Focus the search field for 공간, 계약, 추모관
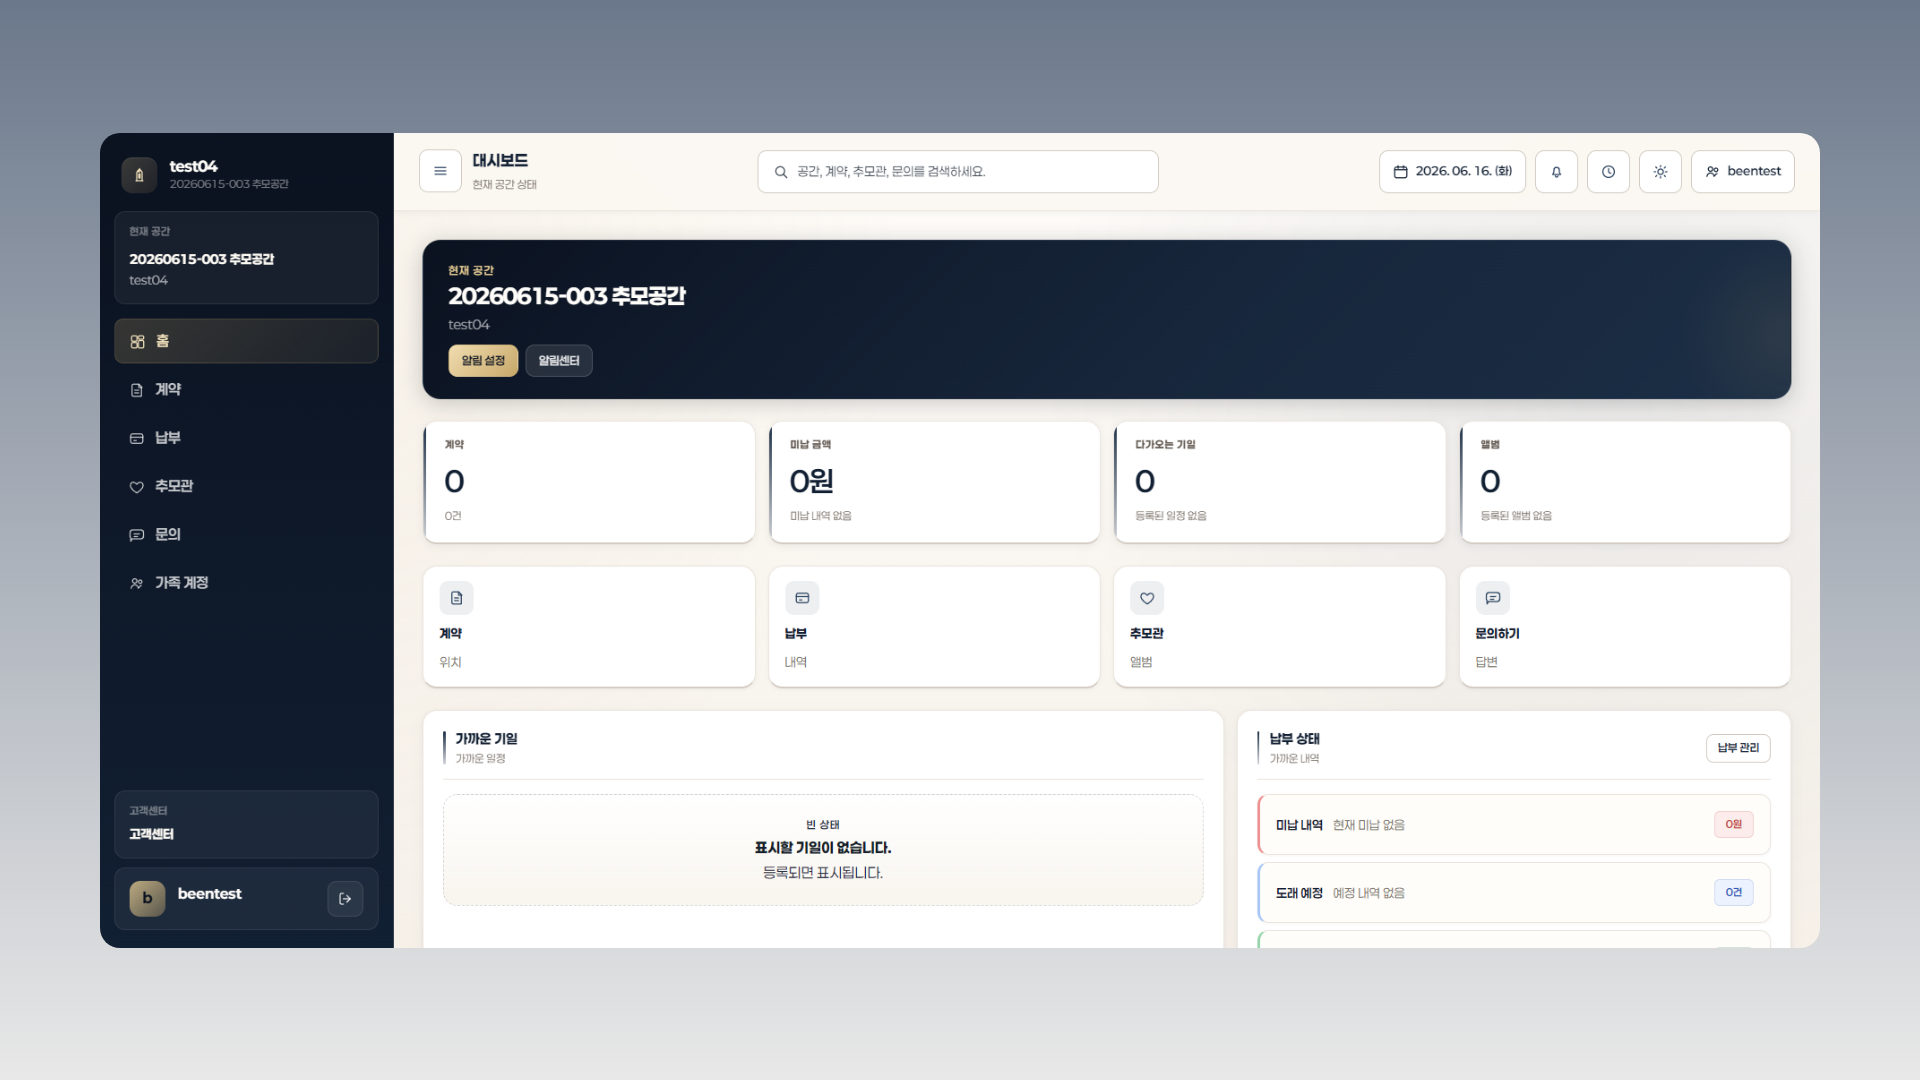1920x1080 pixels. click(x=957, y=171)
